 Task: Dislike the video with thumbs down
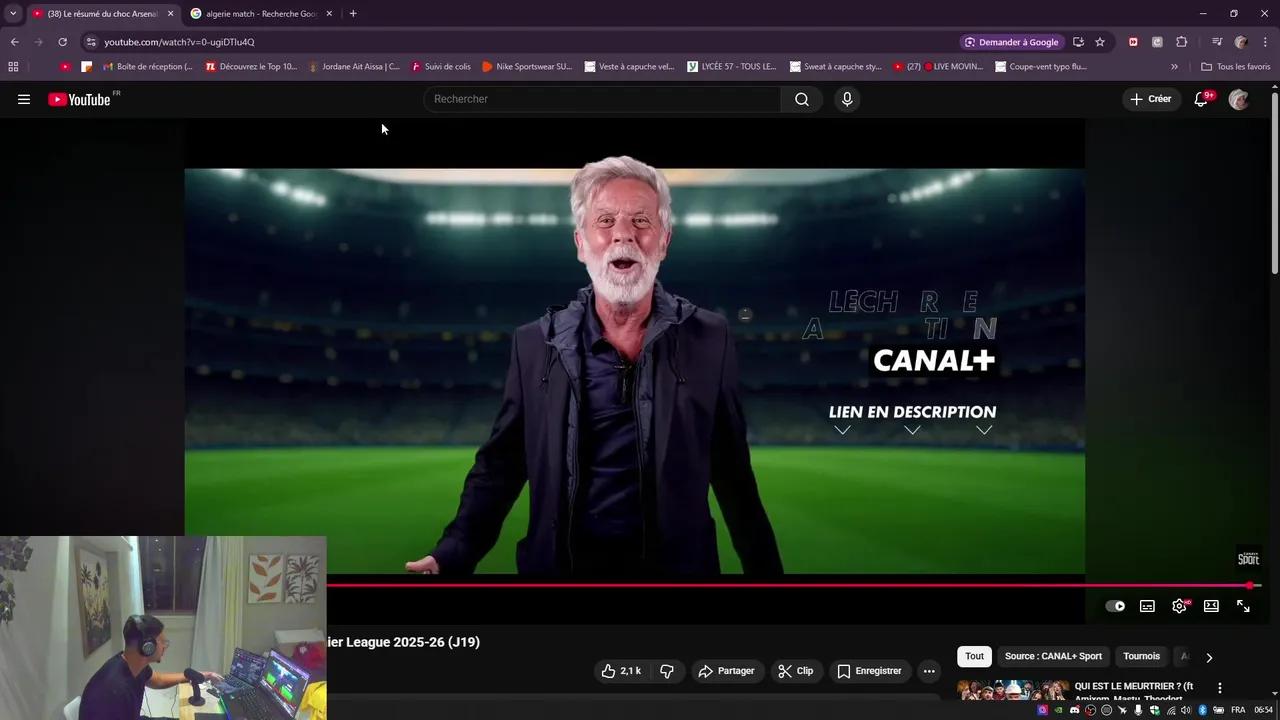click(x=667, y=671)
